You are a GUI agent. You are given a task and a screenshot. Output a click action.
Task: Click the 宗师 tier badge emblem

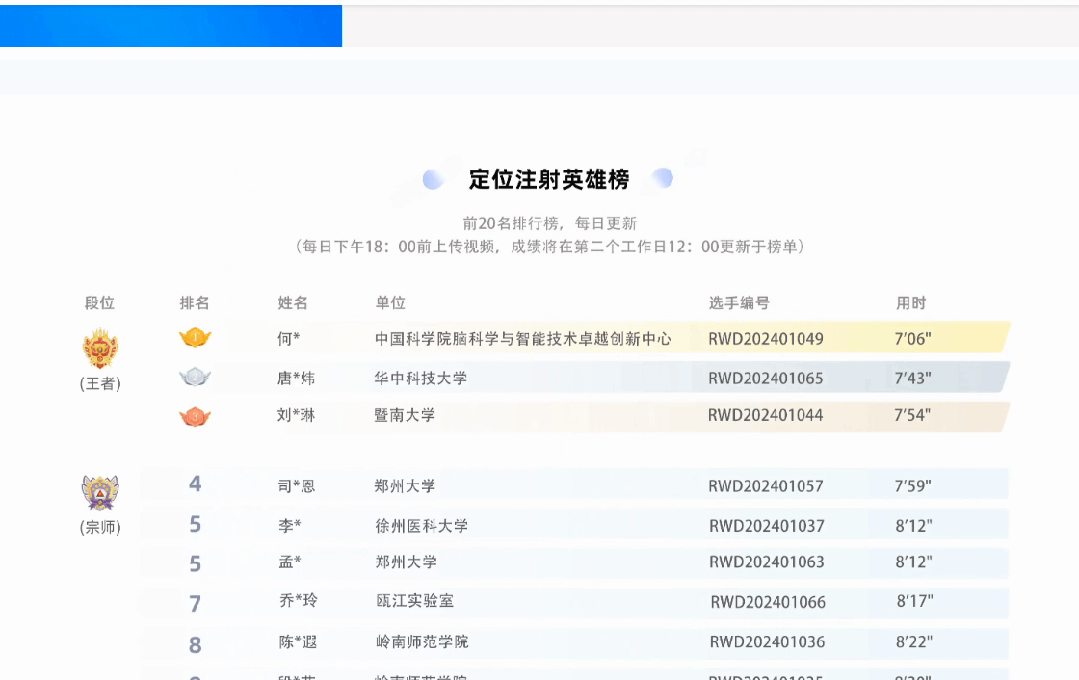coord(100,493)
